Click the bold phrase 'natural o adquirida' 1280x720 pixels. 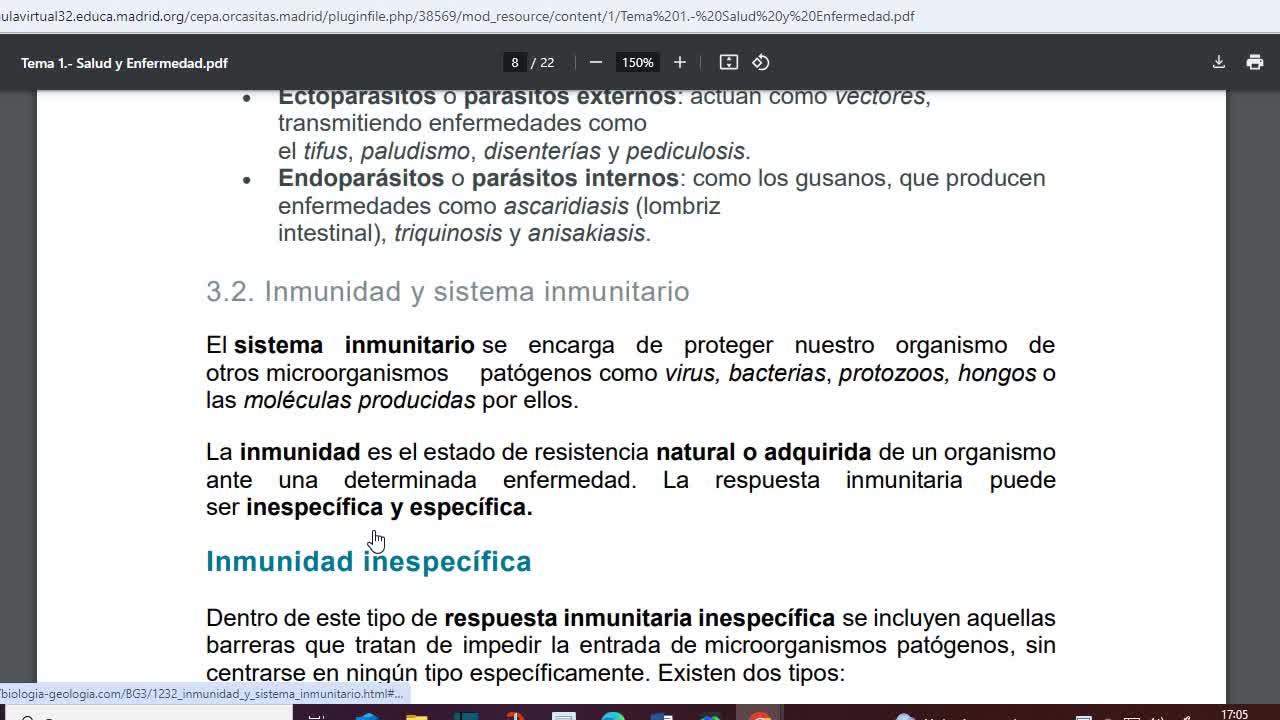763,452
